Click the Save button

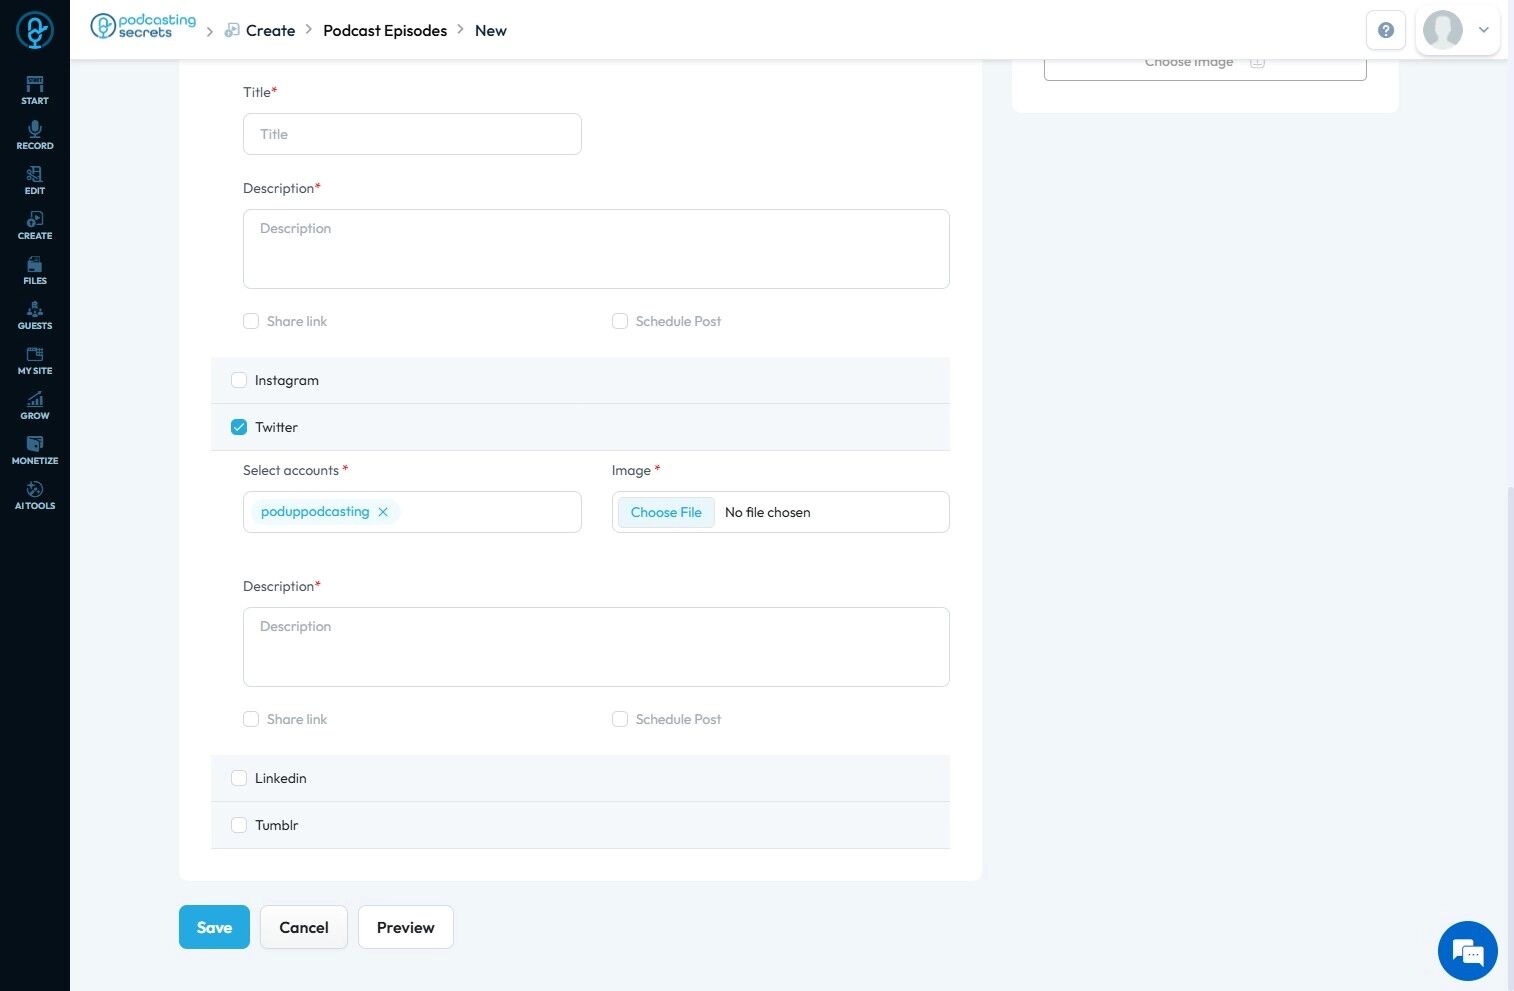(214, 927)
